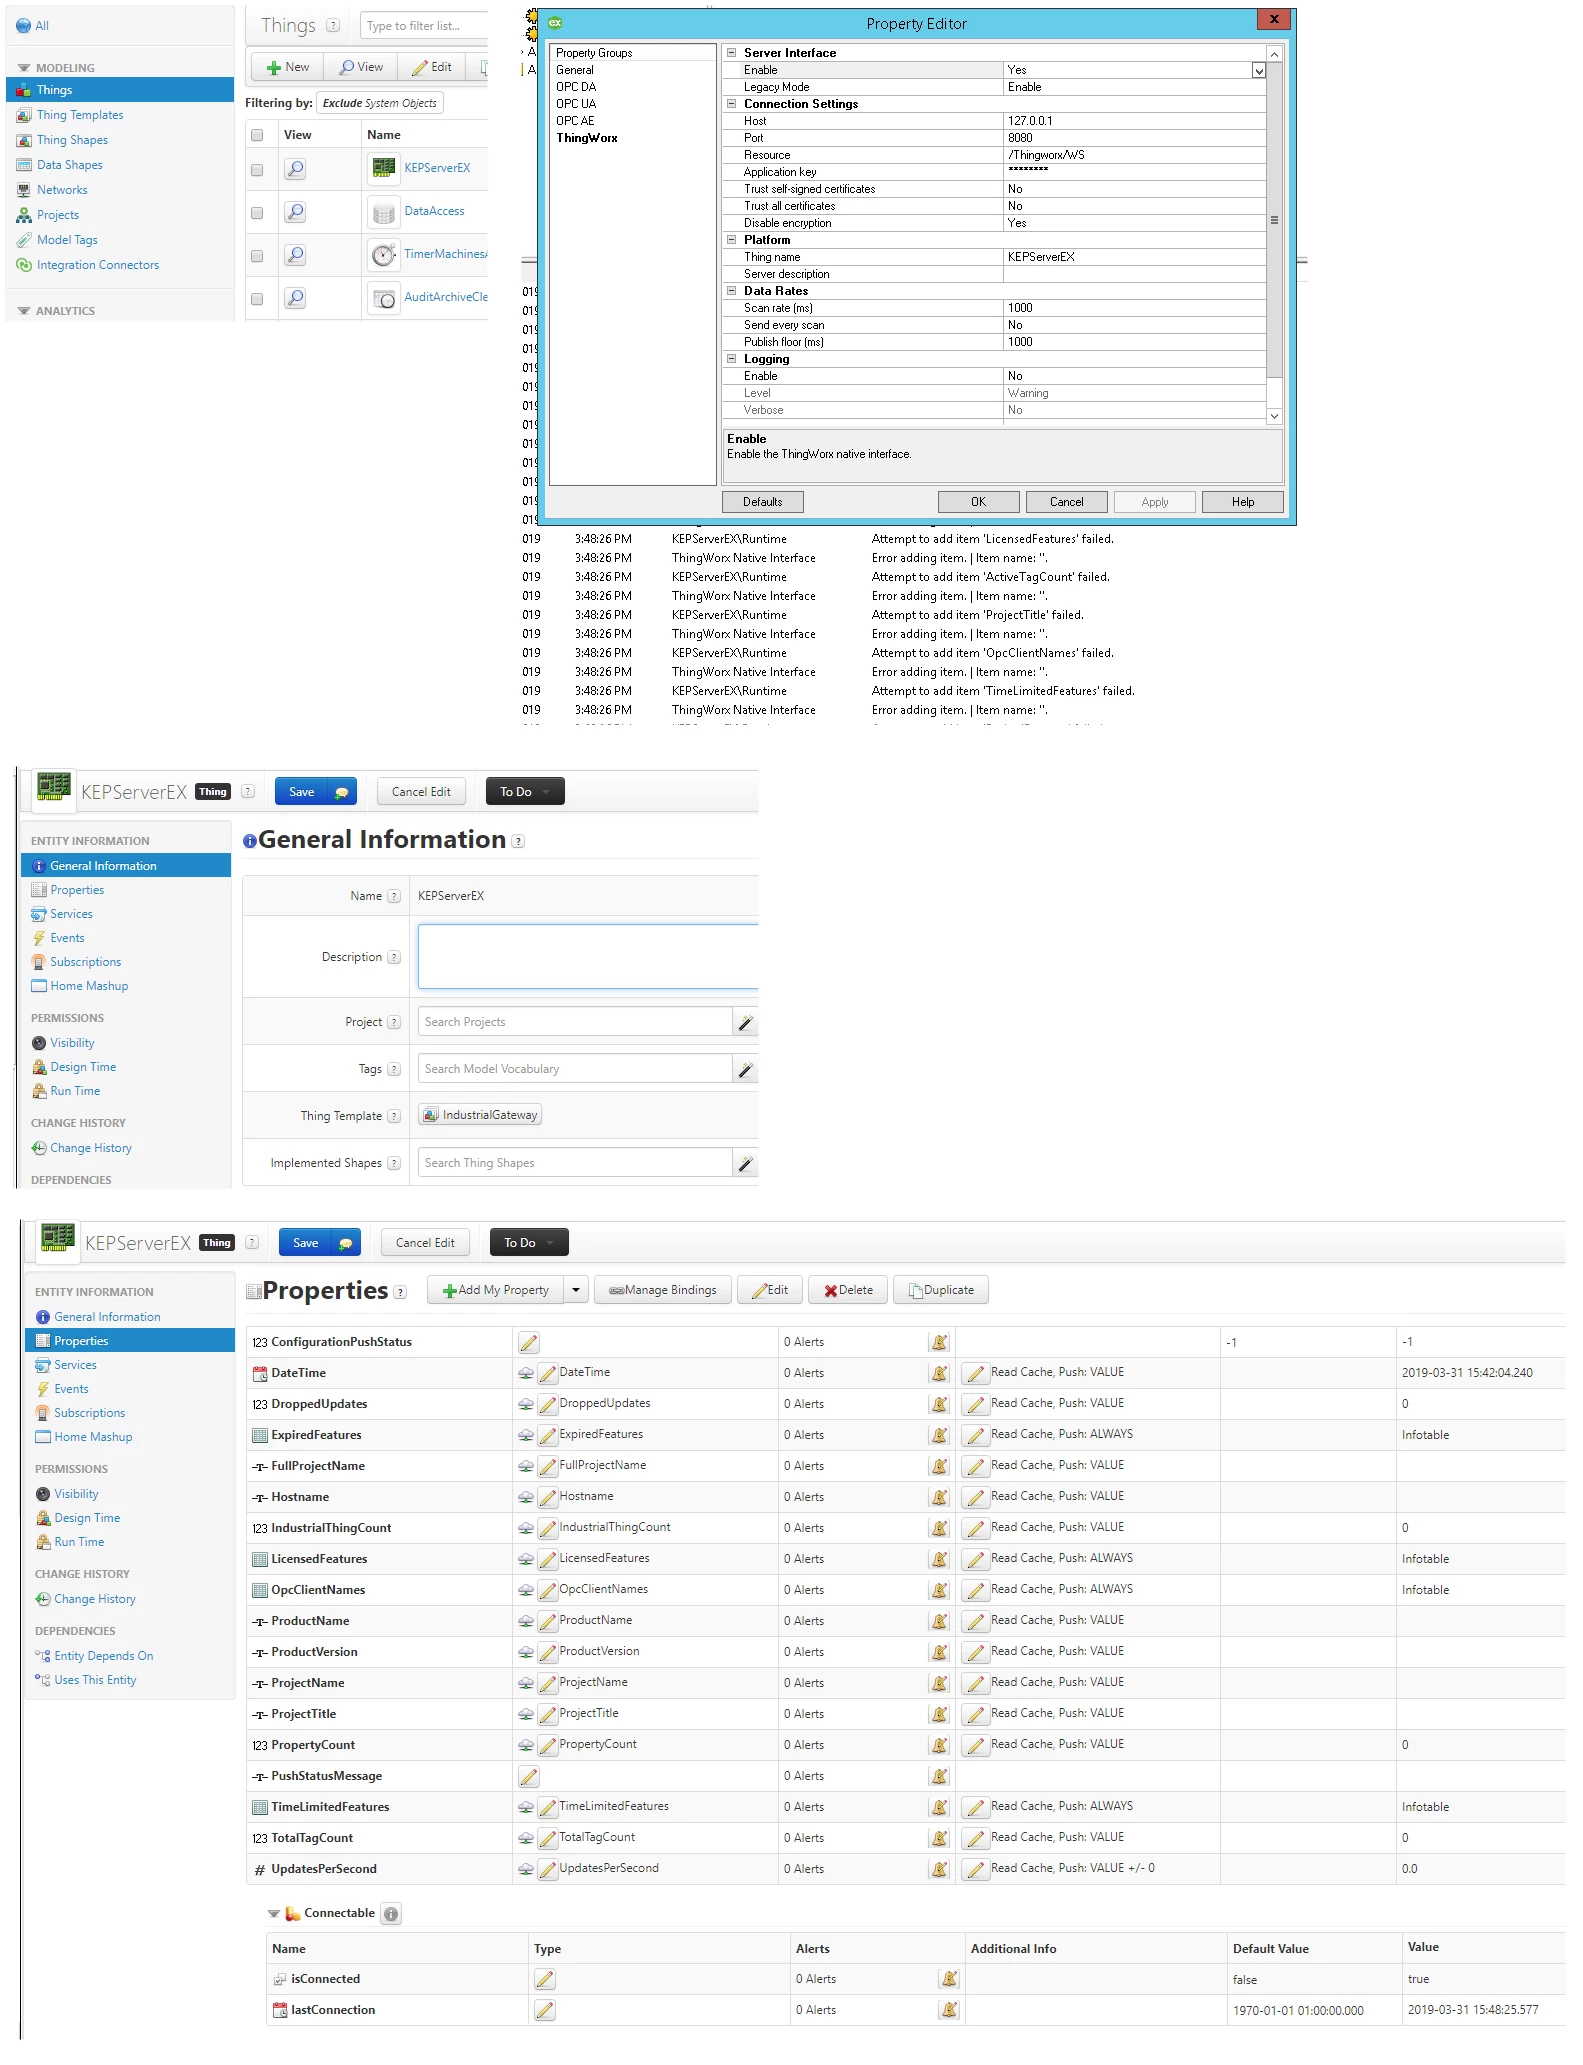Edit the PushStatusMessage pencil icon
The image size is (1583, 2065).
point(529,1777)
